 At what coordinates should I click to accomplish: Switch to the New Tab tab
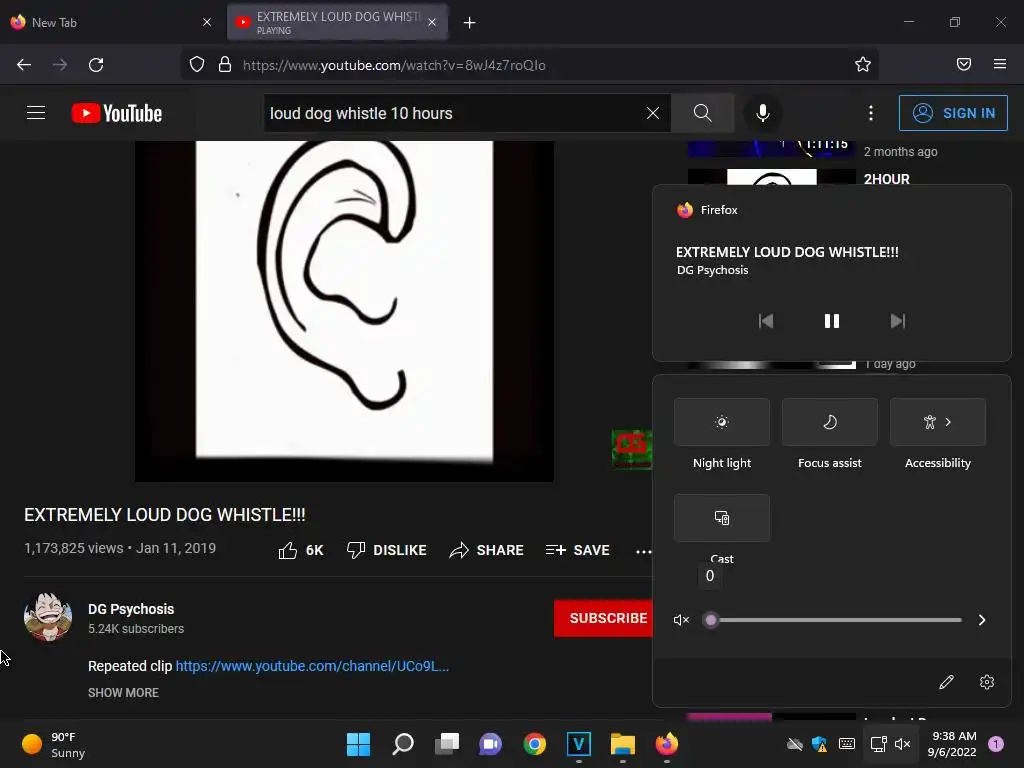coord(111,22)
